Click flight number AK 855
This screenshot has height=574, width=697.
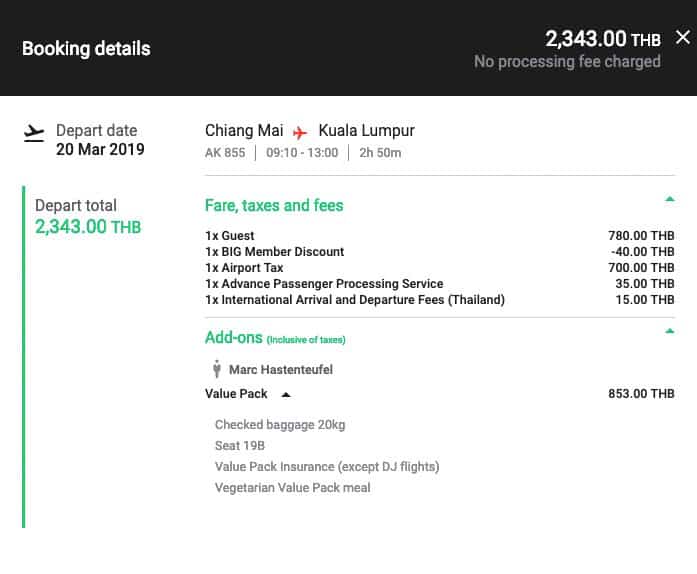pos(225,153)
